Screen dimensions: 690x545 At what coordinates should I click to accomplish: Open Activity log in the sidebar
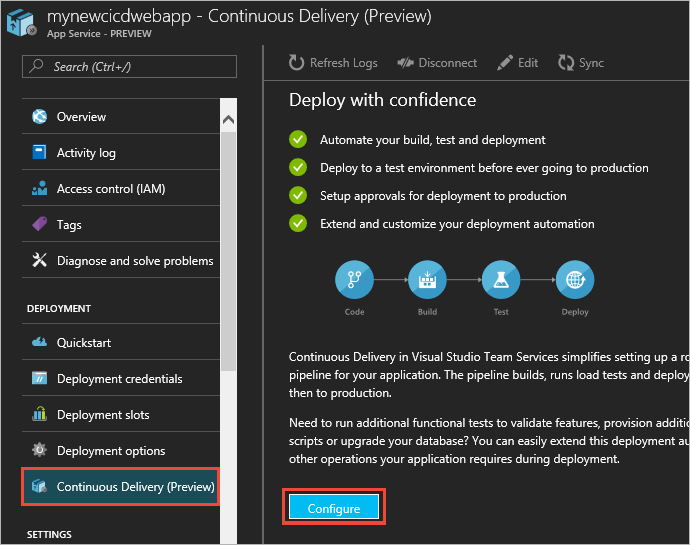coord(121,152)
